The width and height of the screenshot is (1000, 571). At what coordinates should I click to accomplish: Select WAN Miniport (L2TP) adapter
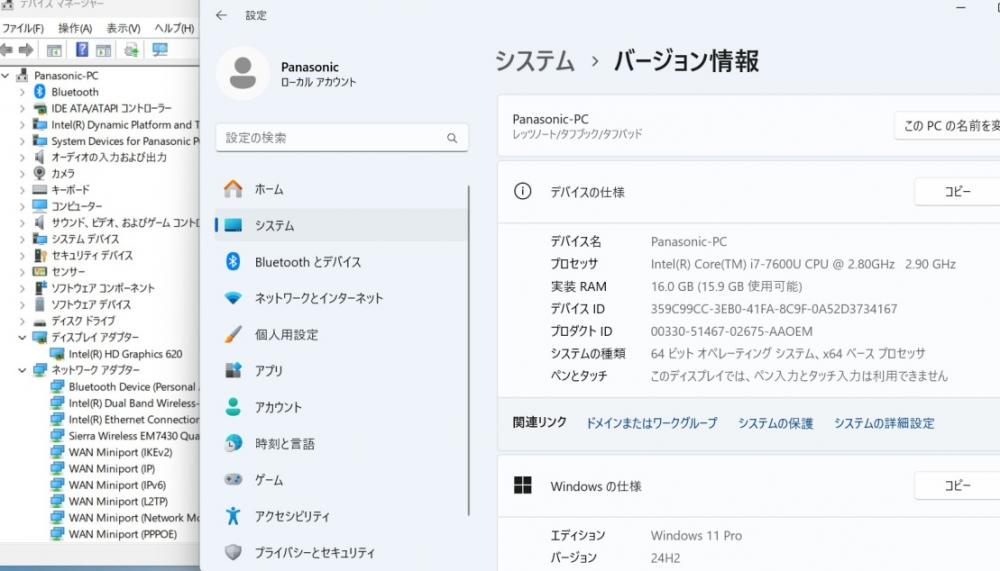coord(118,501)
